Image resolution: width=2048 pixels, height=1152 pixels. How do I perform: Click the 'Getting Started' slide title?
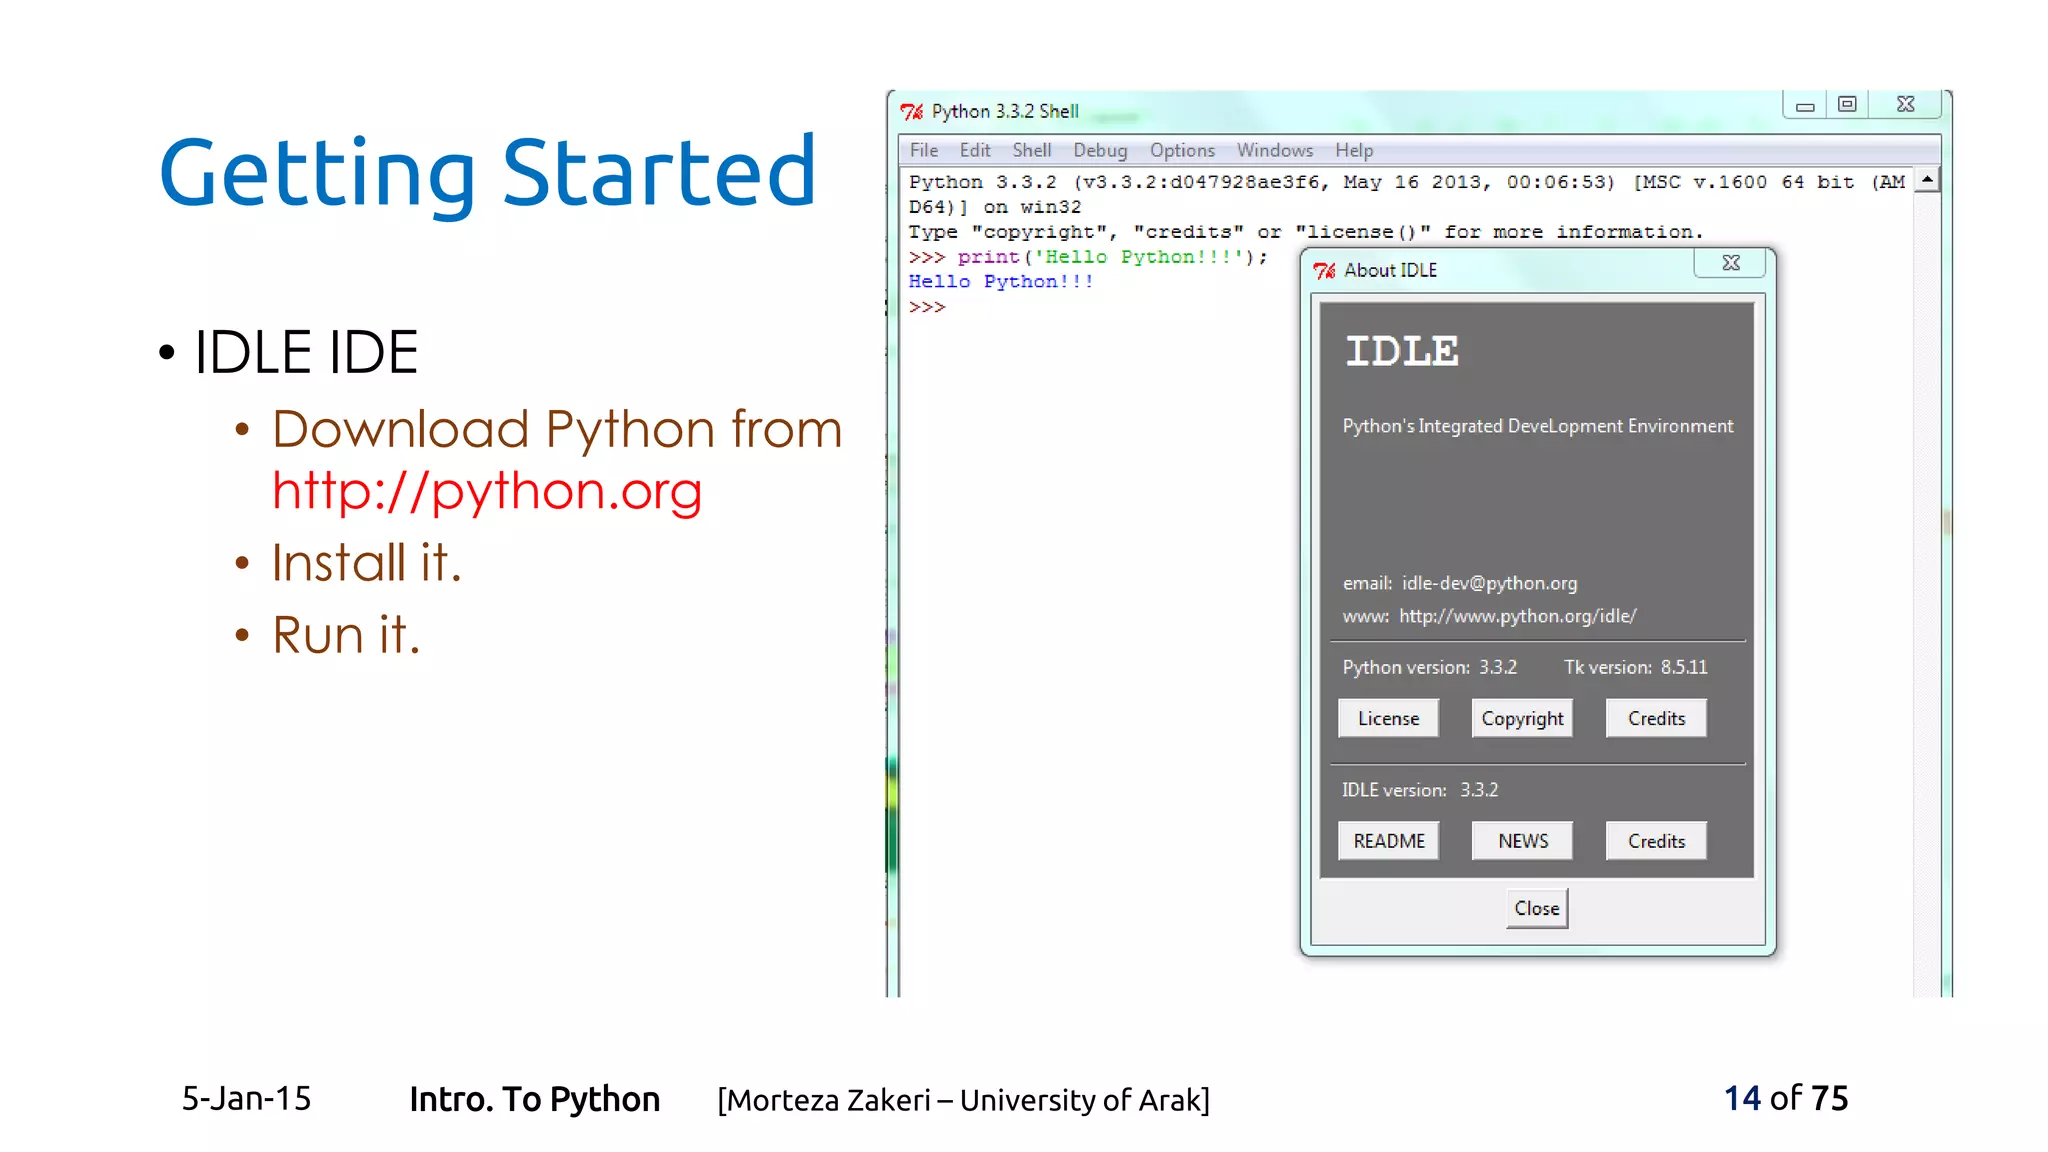(x=487, y=174)
